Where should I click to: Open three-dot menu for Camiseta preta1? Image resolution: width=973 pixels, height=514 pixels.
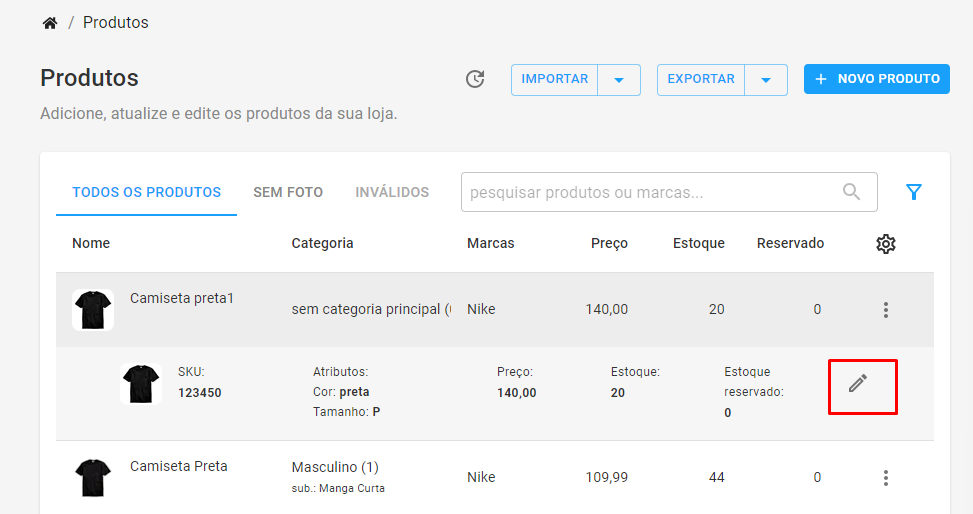pos(886,310)
